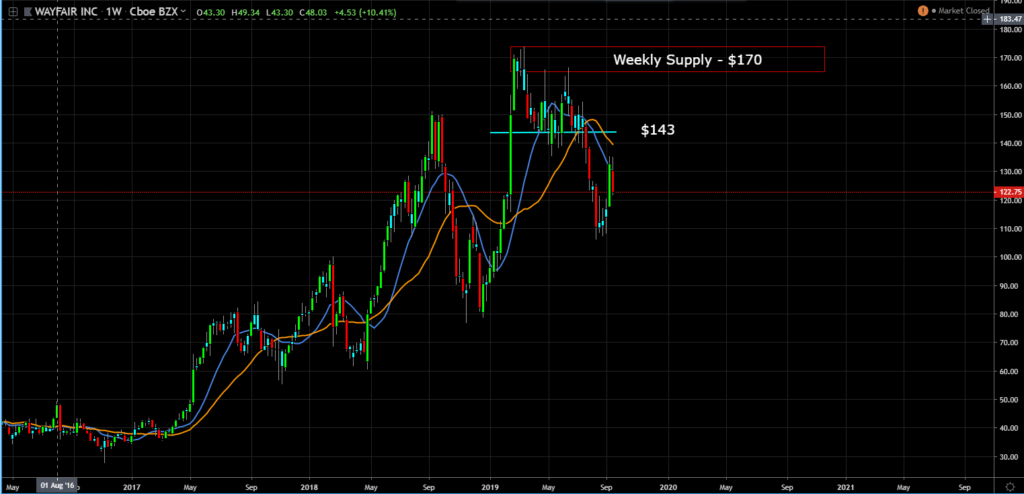1024x494 pixels.
Task: Click the 2018 label on time axis
Action: (x=311, y=487)
